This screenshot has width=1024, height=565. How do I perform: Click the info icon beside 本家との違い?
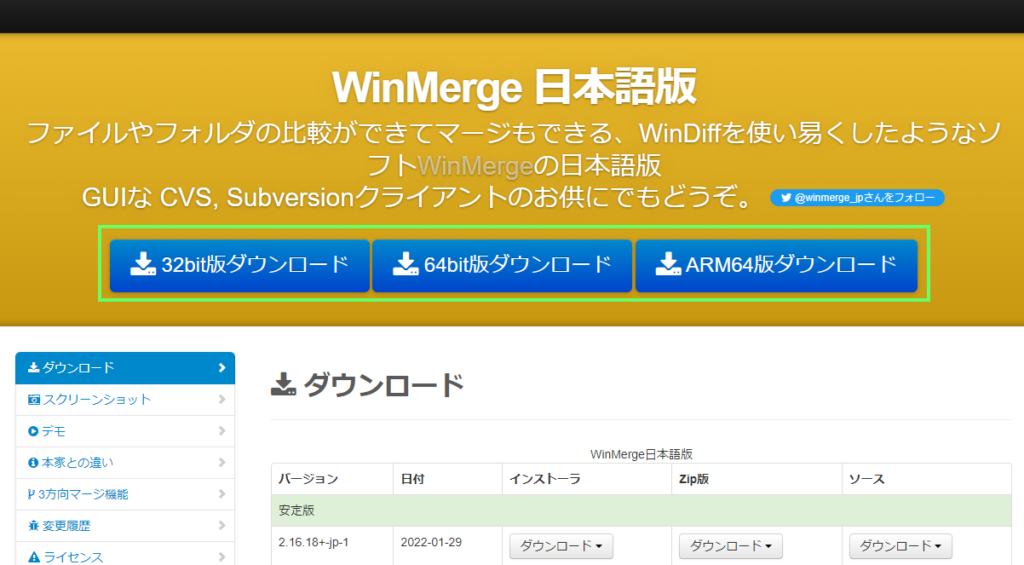34,463
